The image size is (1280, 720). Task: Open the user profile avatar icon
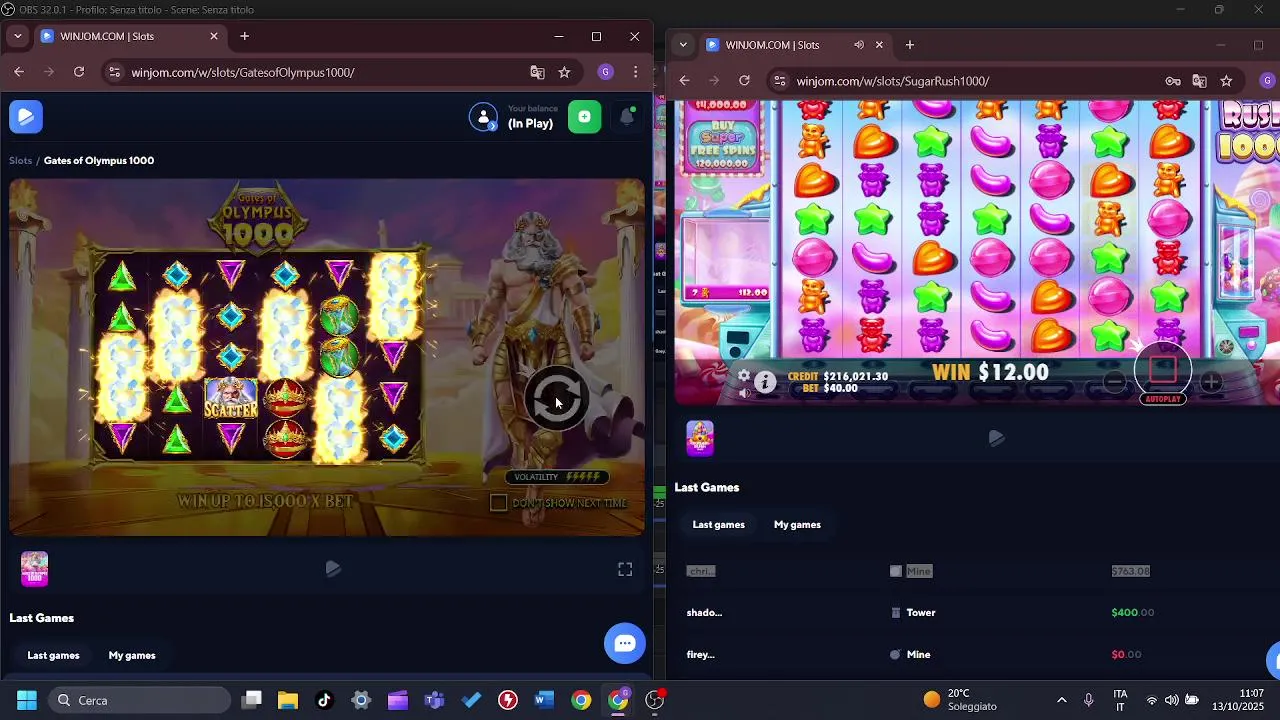pyautogui.click(x=483, y=117)
